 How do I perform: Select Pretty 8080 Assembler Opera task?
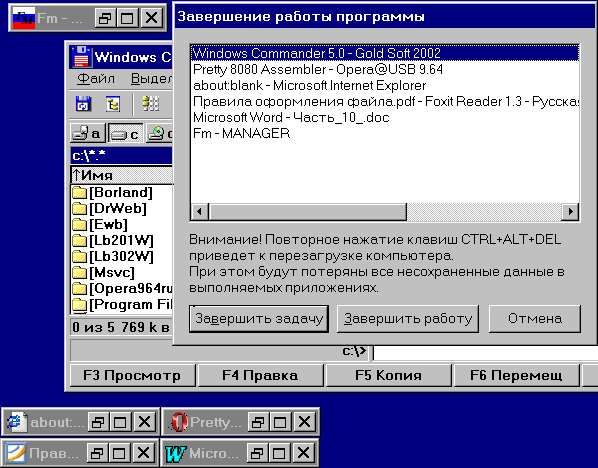(x=385, y=69)
